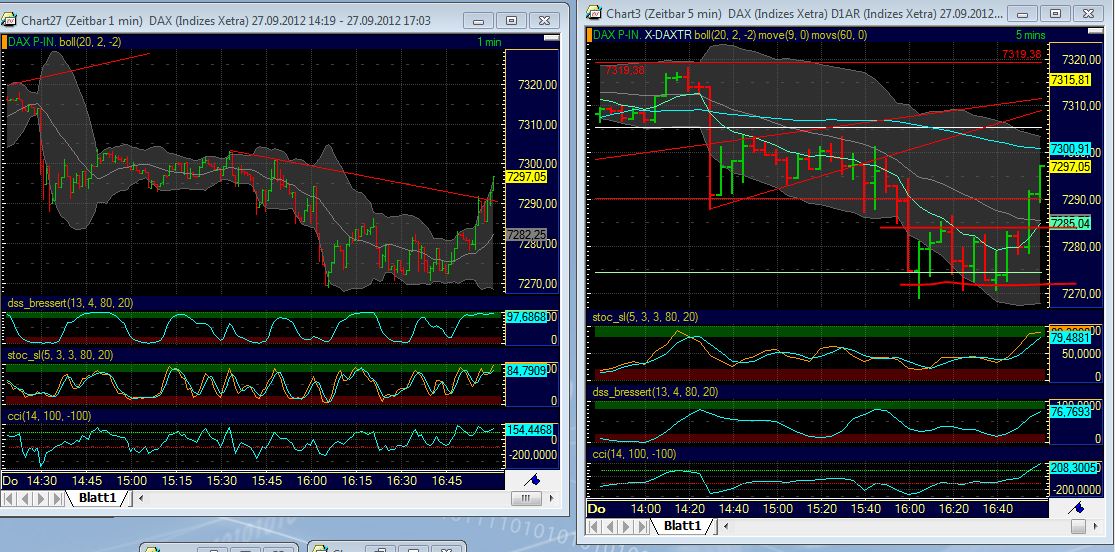Click Chart27 scrollbar right arrow

[553, 499]
